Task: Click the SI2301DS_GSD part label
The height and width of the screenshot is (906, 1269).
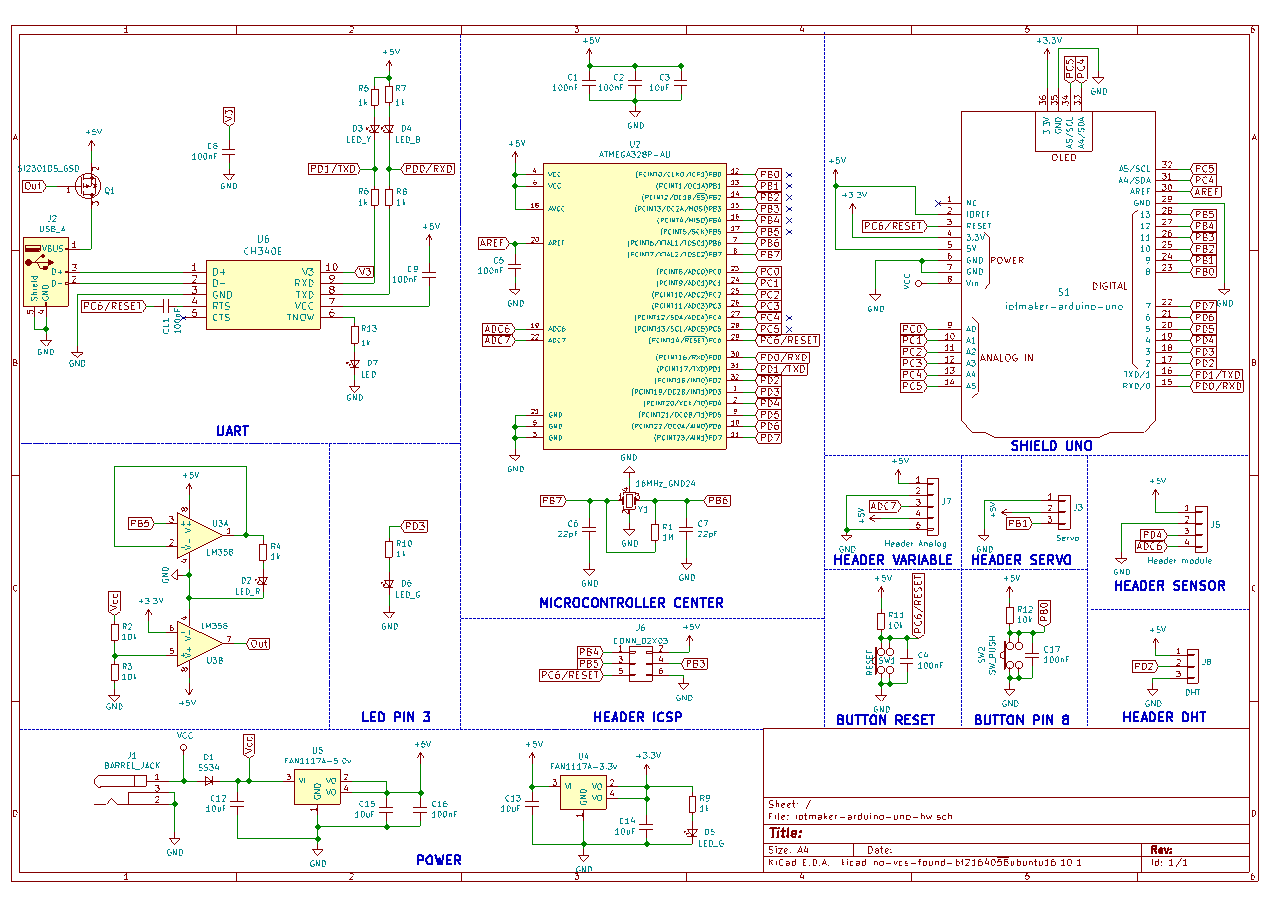Action: click(49, 169)
